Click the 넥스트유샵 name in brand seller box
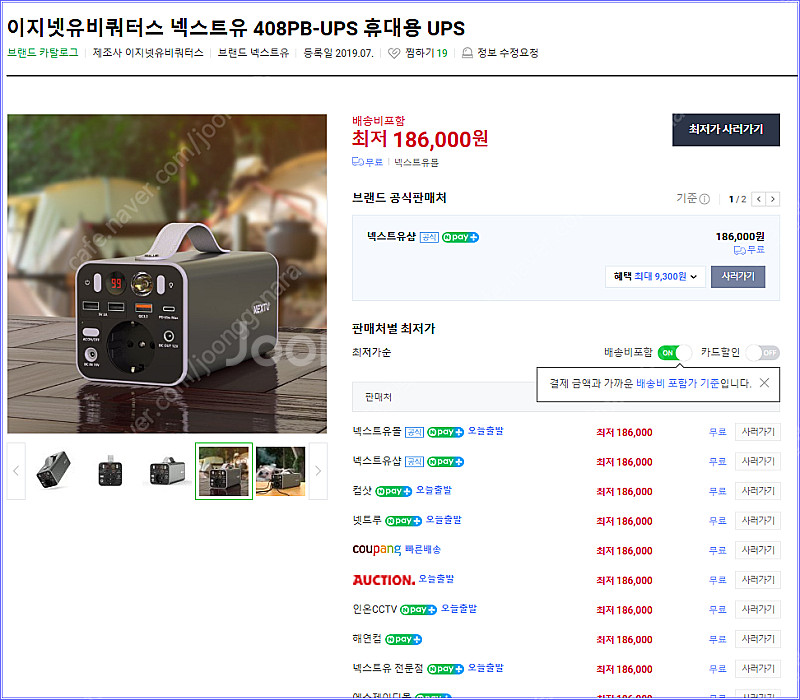800x700 pixels. pos(391,237)
